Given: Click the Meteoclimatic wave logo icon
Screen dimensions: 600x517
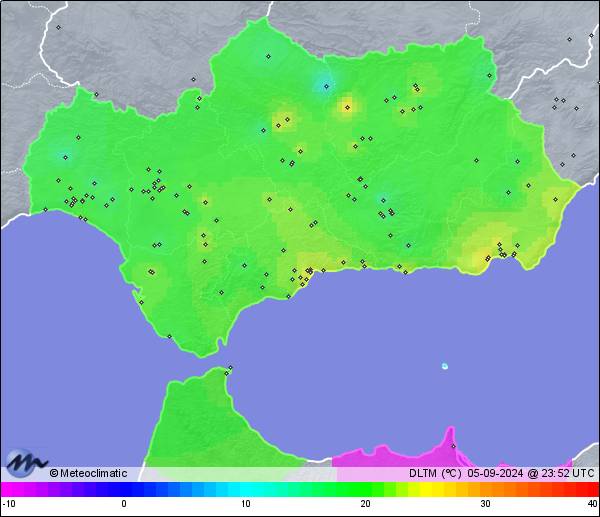Looking at the screenshot, I should tap(26, 465).
